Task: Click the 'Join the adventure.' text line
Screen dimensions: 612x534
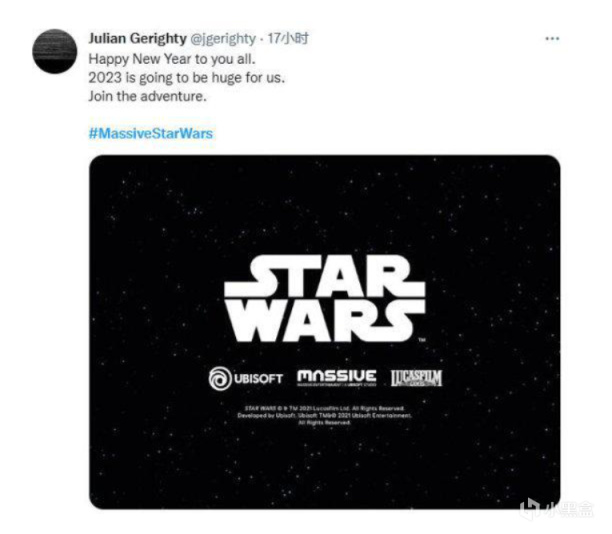Action: (x=147, y=96)
